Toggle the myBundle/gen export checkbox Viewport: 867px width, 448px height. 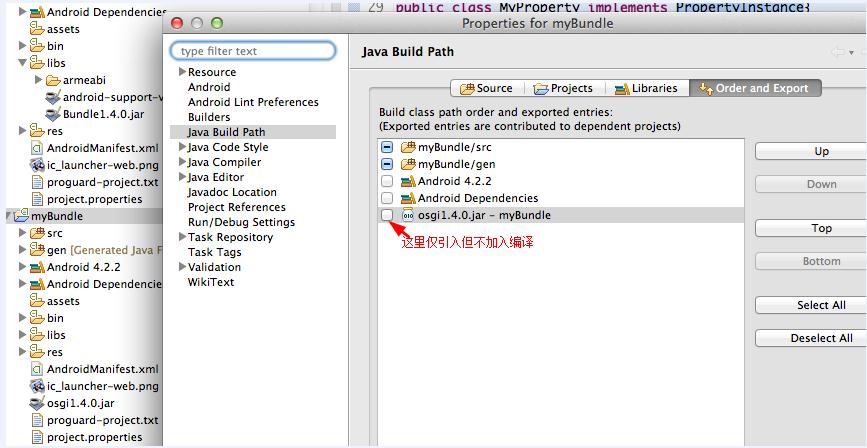point(387,164)
